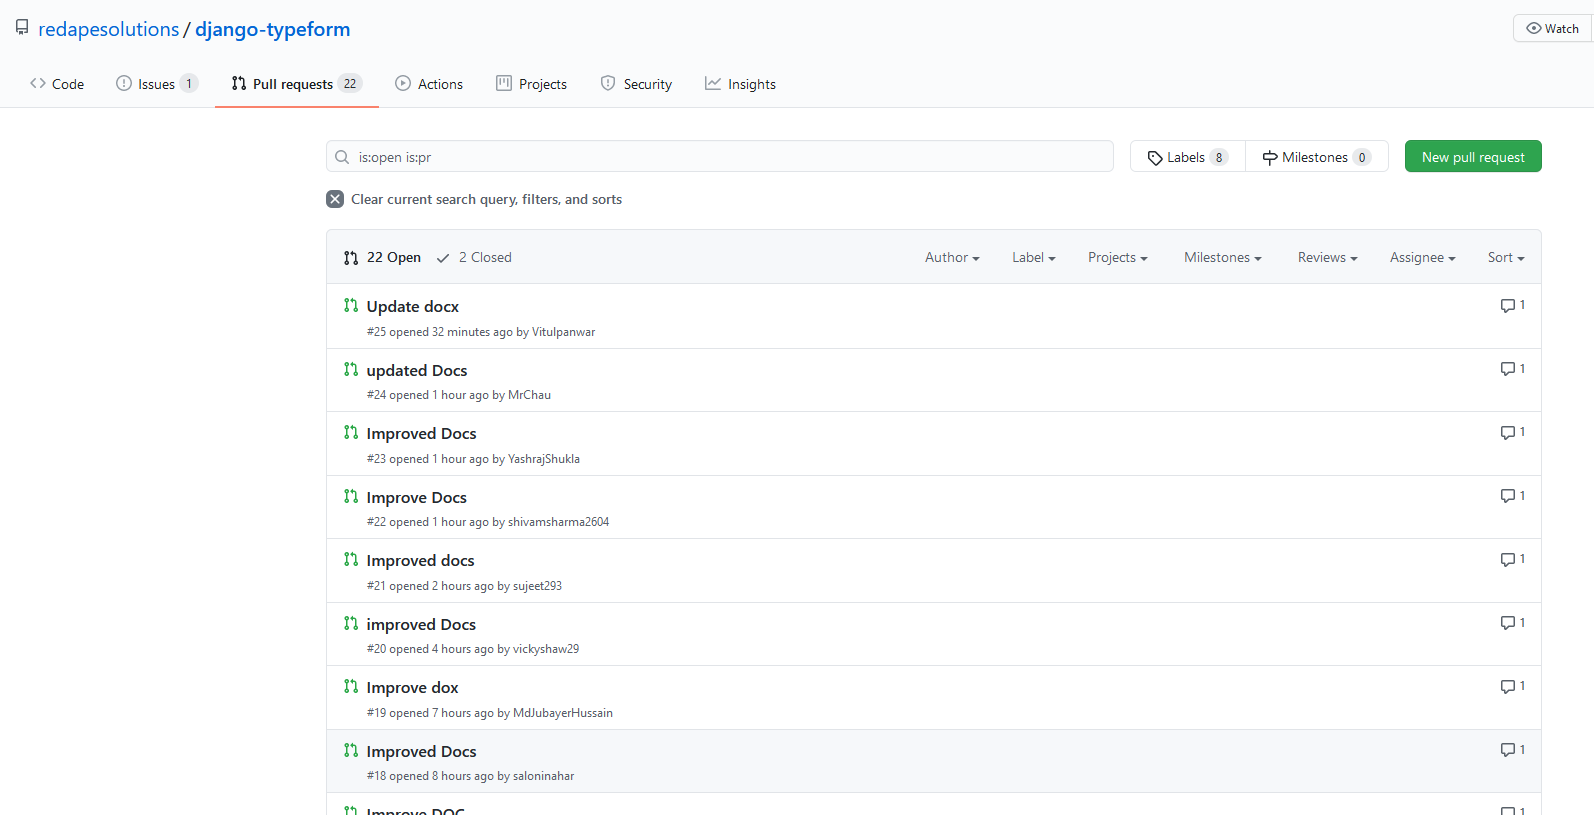Open the Assignee filter dropdown
This screenshot has height=815, width=1594.
click(x=1423, y=257)
